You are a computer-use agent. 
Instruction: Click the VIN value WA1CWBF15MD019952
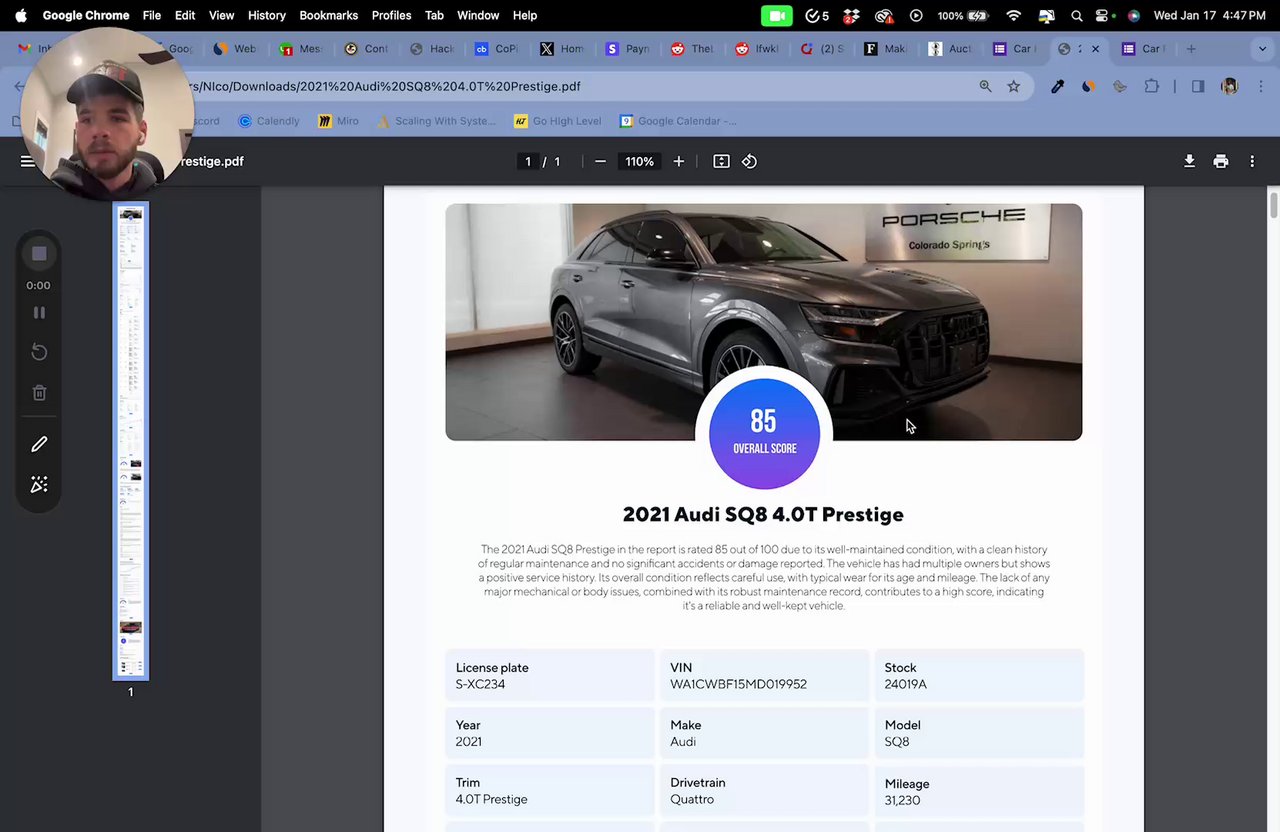tap(738, 684)
